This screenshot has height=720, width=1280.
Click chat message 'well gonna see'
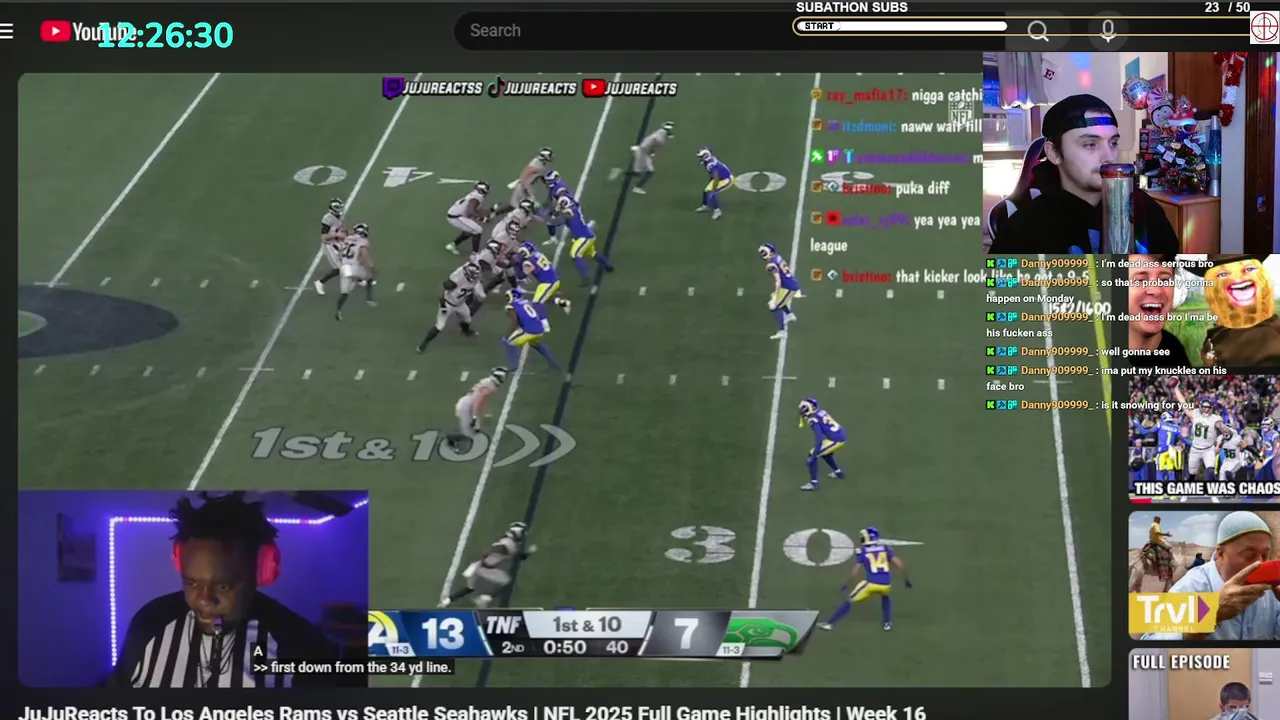coord(1078,352)
